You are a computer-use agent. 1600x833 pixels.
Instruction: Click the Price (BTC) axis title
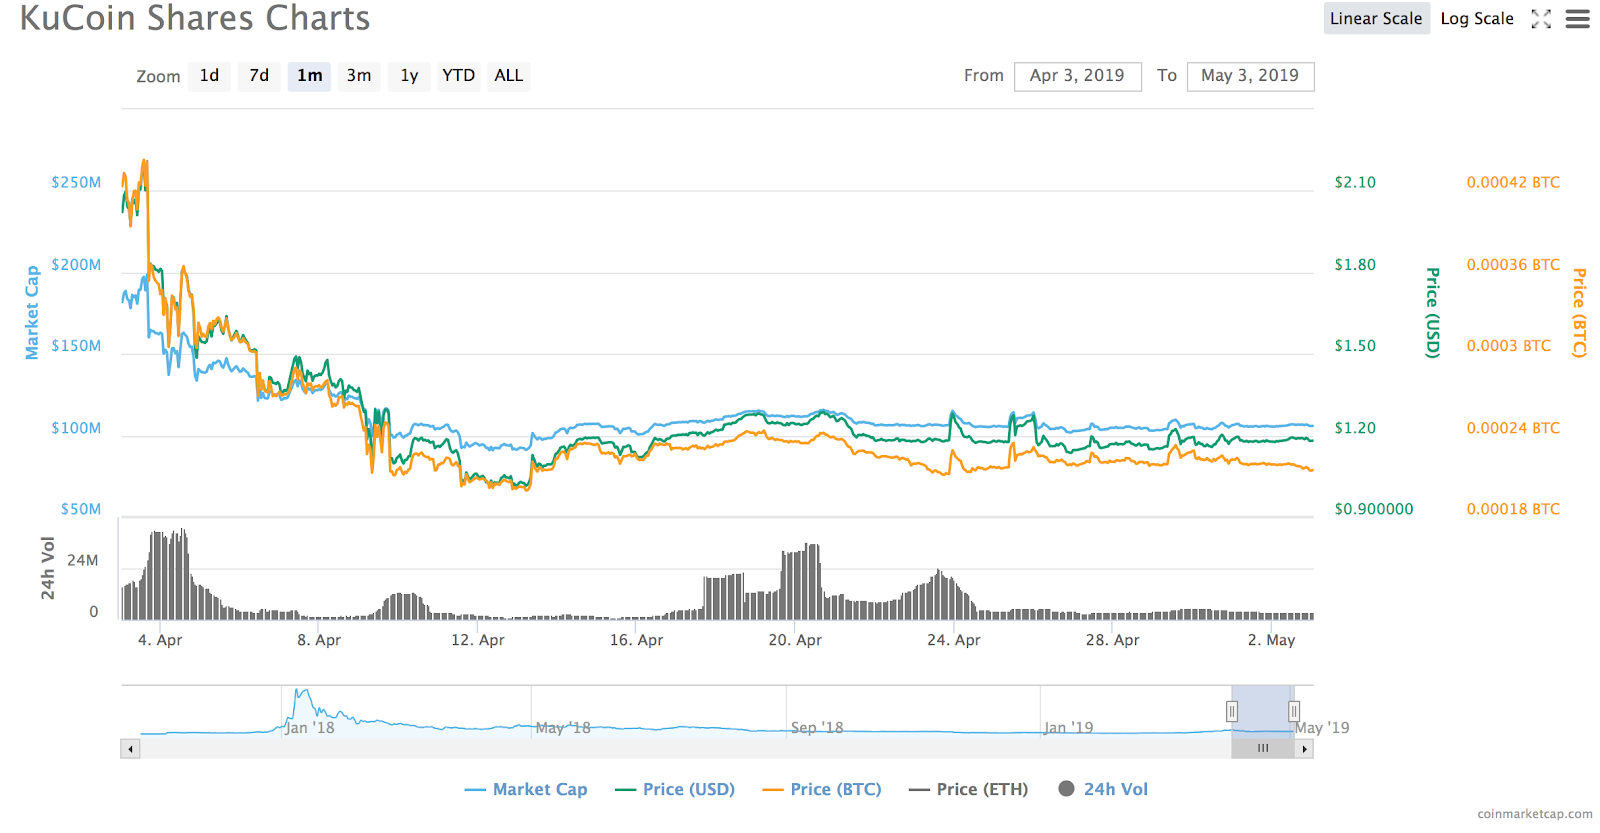(1579, 312)
